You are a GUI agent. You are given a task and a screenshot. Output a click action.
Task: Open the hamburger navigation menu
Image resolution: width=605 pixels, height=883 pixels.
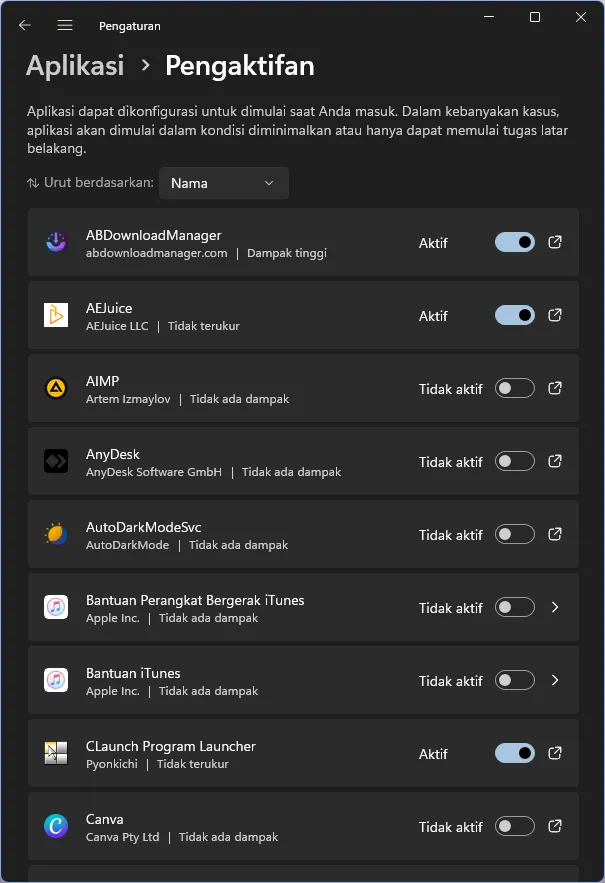point(65,25)
